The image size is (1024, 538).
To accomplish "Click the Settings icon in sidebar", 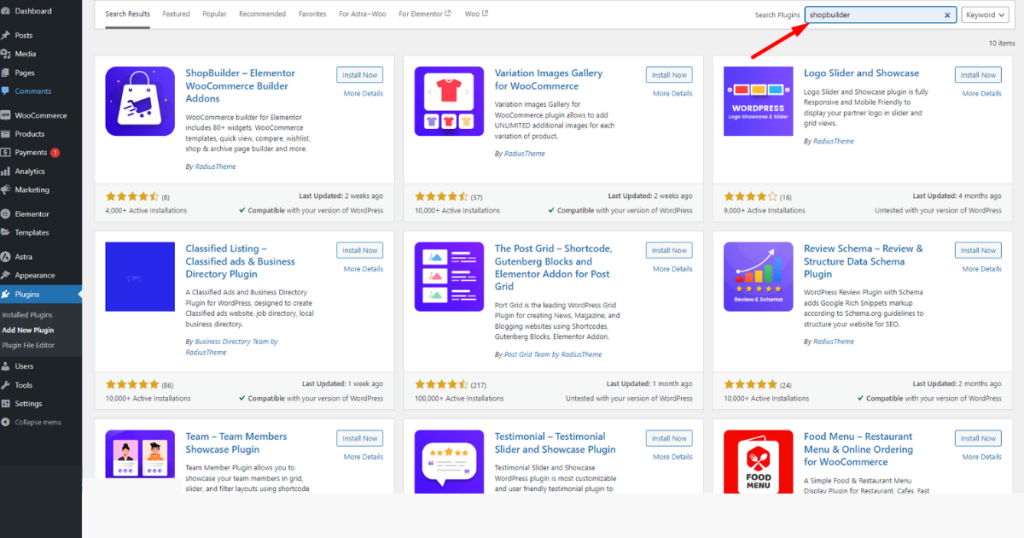I will click(6, 404).
